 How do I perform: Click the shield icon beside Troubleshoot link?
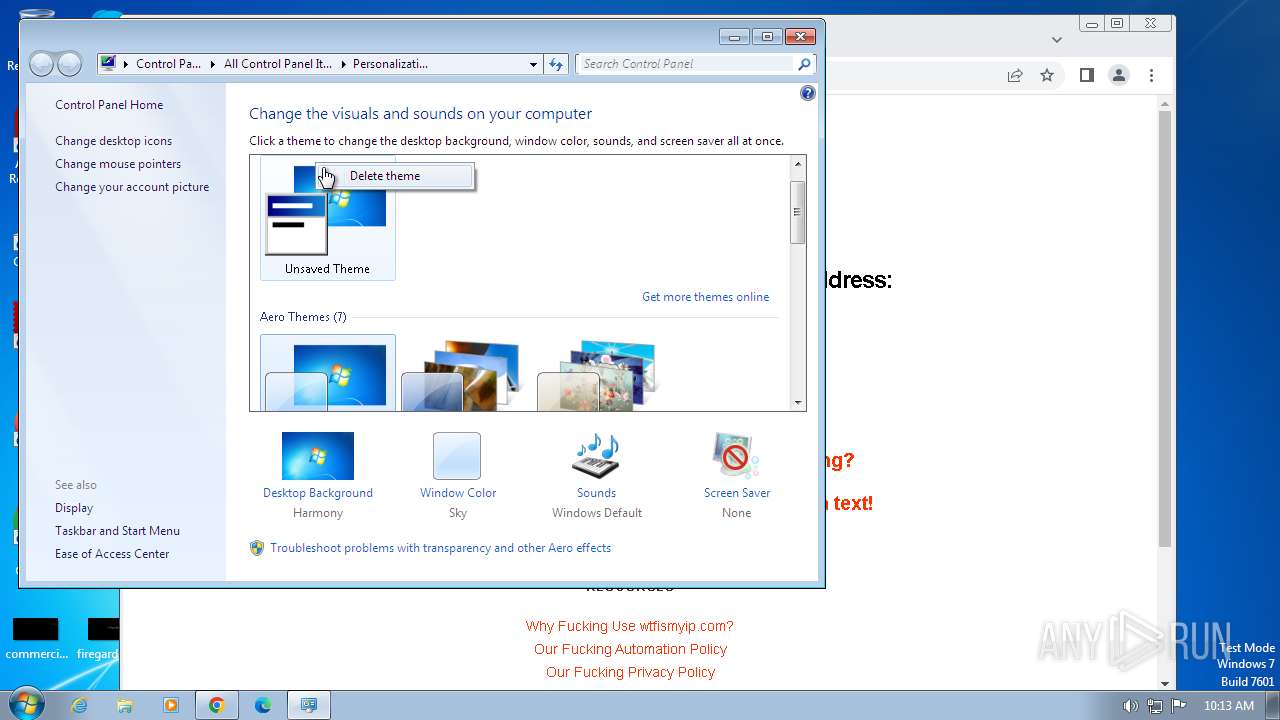pos(257,548)
